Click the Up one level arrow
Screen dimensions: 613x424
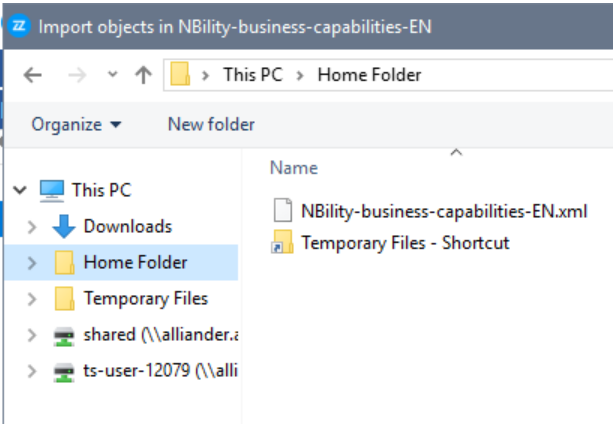(143, 75)
